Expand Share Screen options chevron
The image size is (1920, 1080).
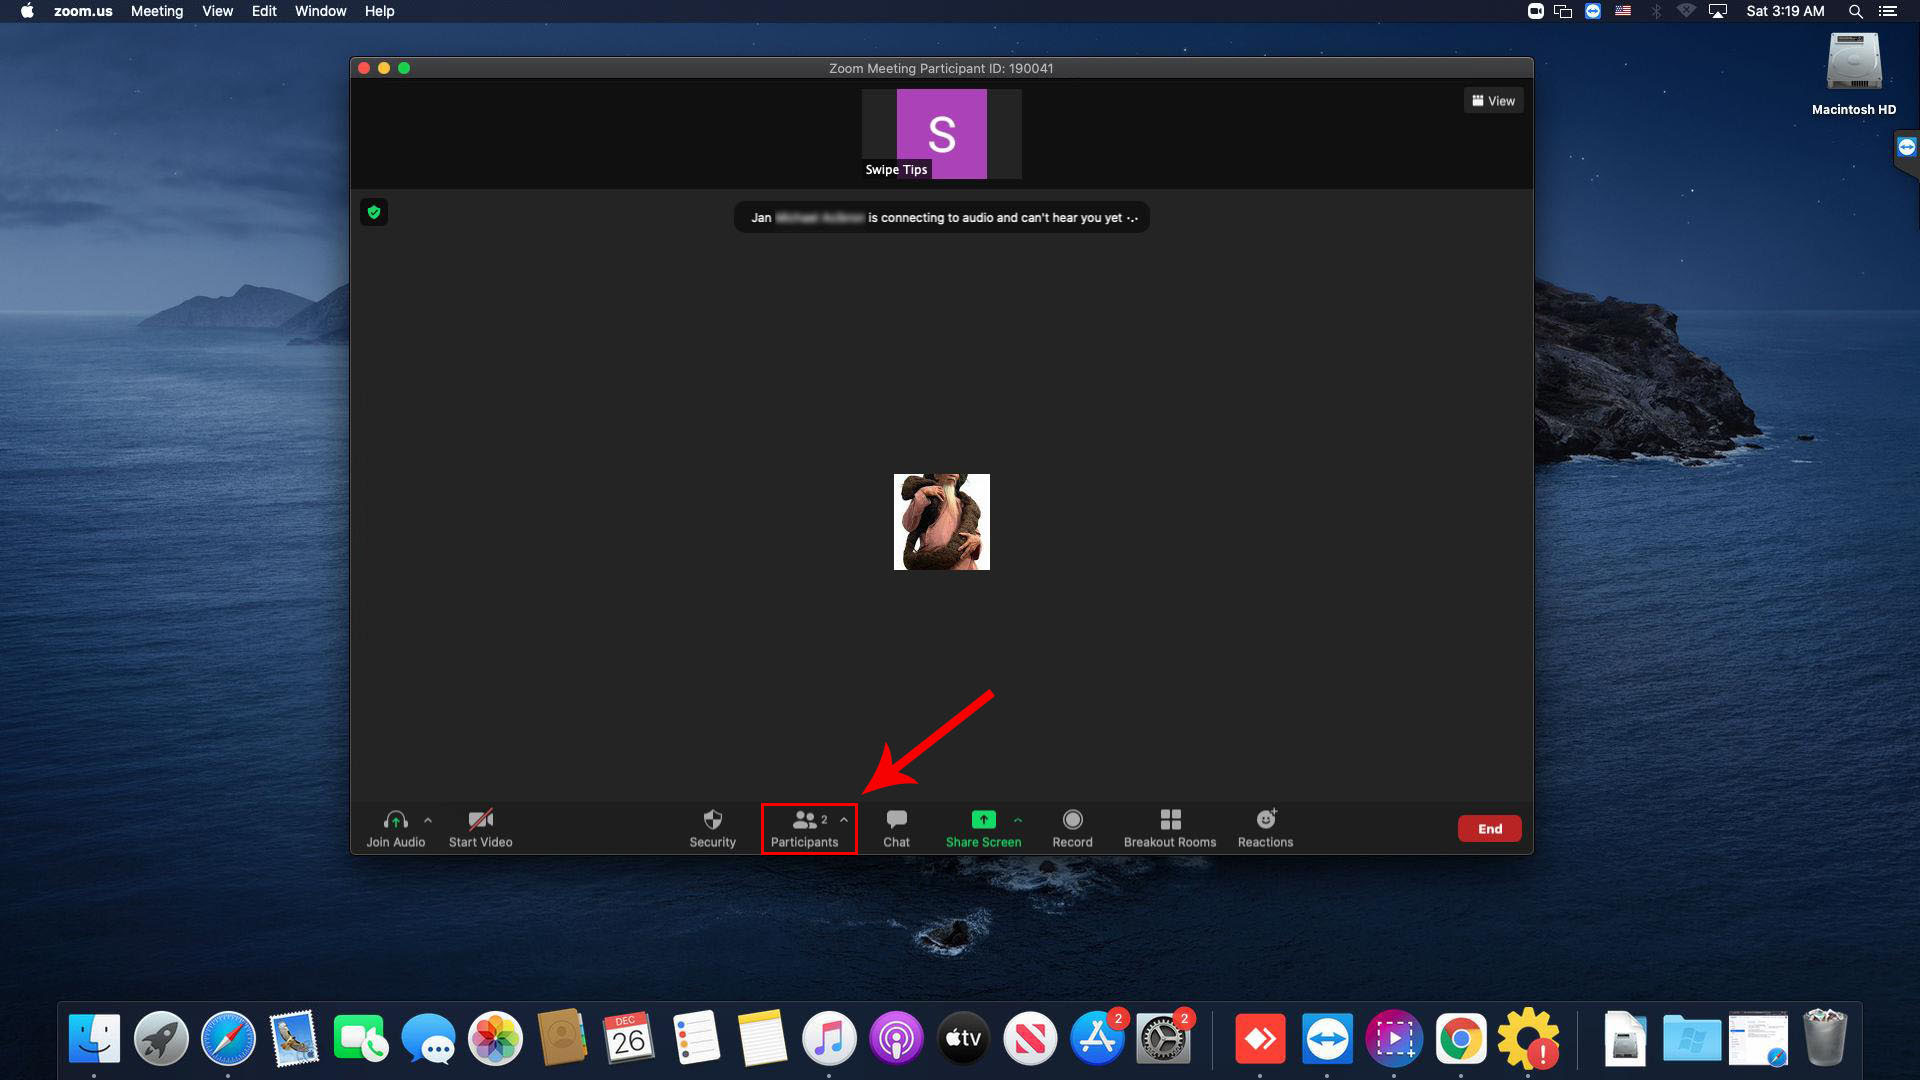(x=1018, y=820)
